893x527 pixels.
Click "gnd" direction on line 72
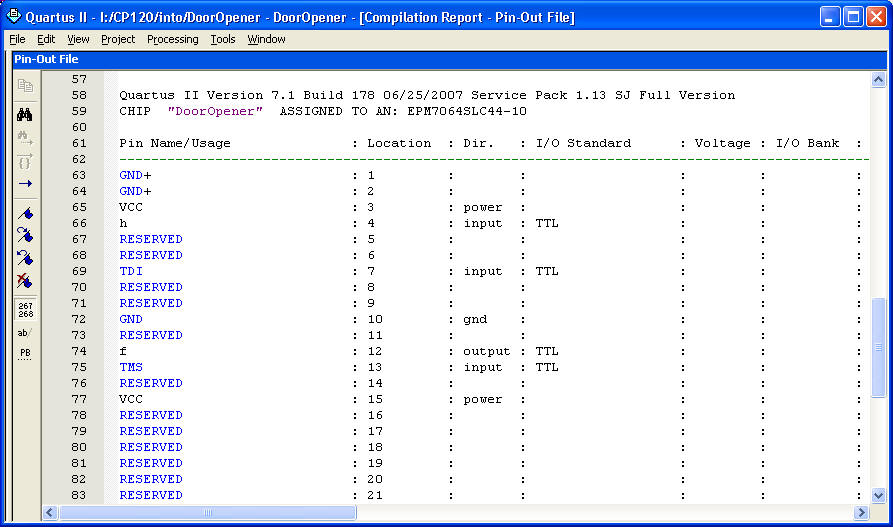coord(475,319)
